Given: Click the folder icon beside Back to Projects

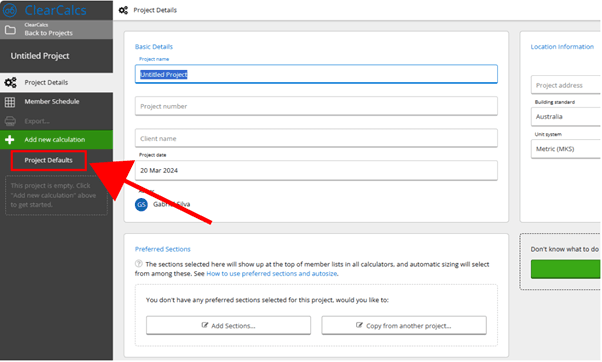Looking at the screenshot, I should [10, 30].
